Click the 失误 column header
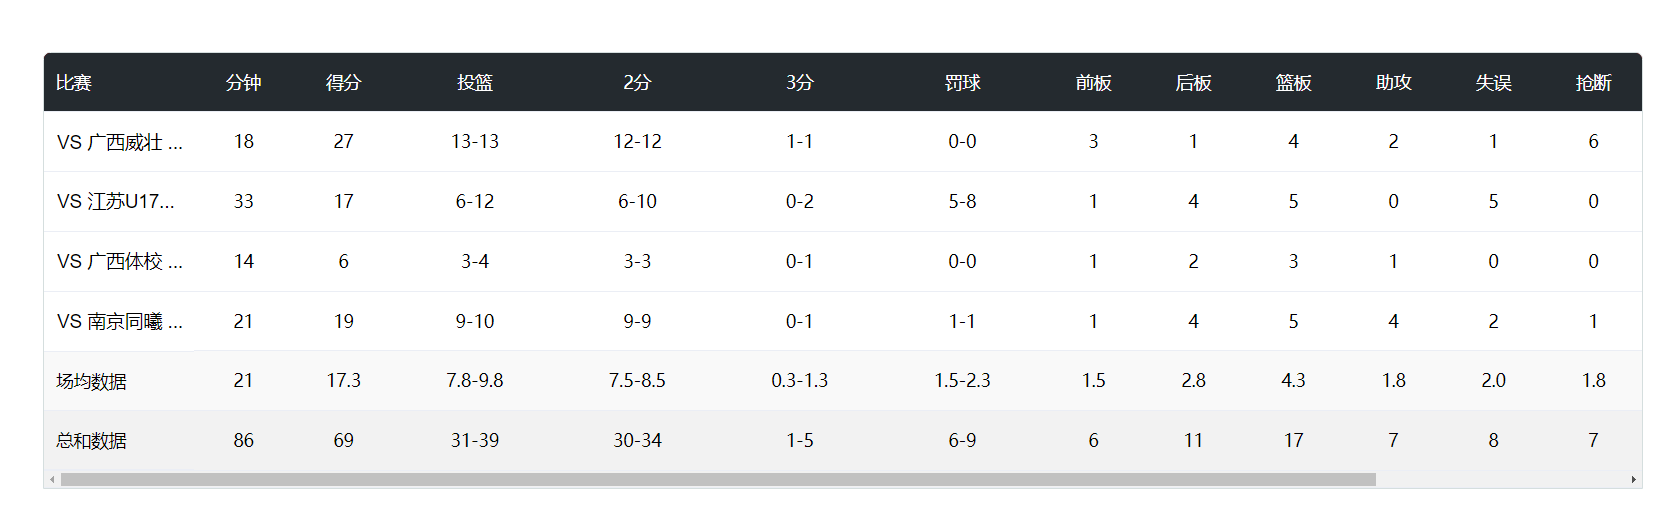 (x=1493, y=83)
